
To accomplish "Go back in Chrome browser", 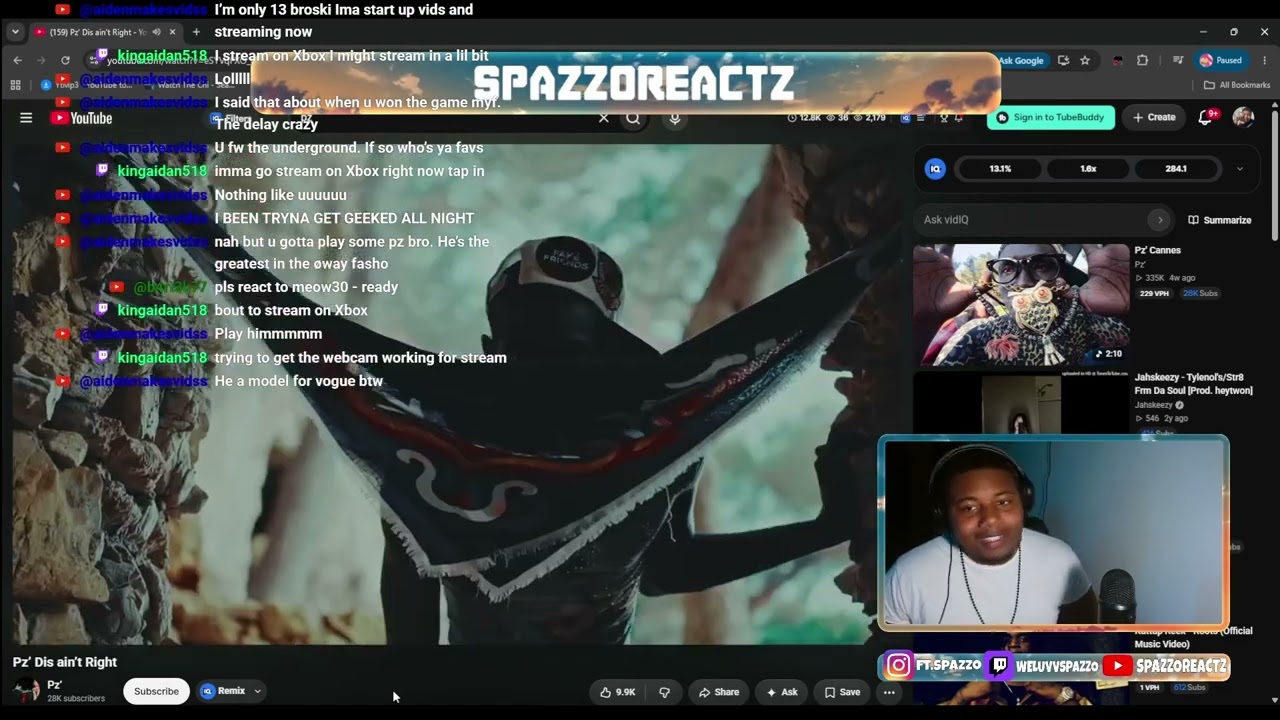I will click(x=17, y=60).
